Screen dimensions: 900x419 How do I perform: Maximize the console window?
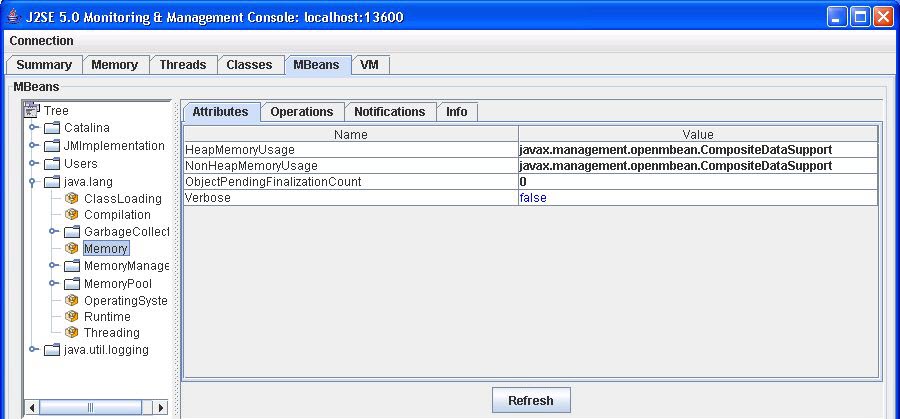pos(860,17)
